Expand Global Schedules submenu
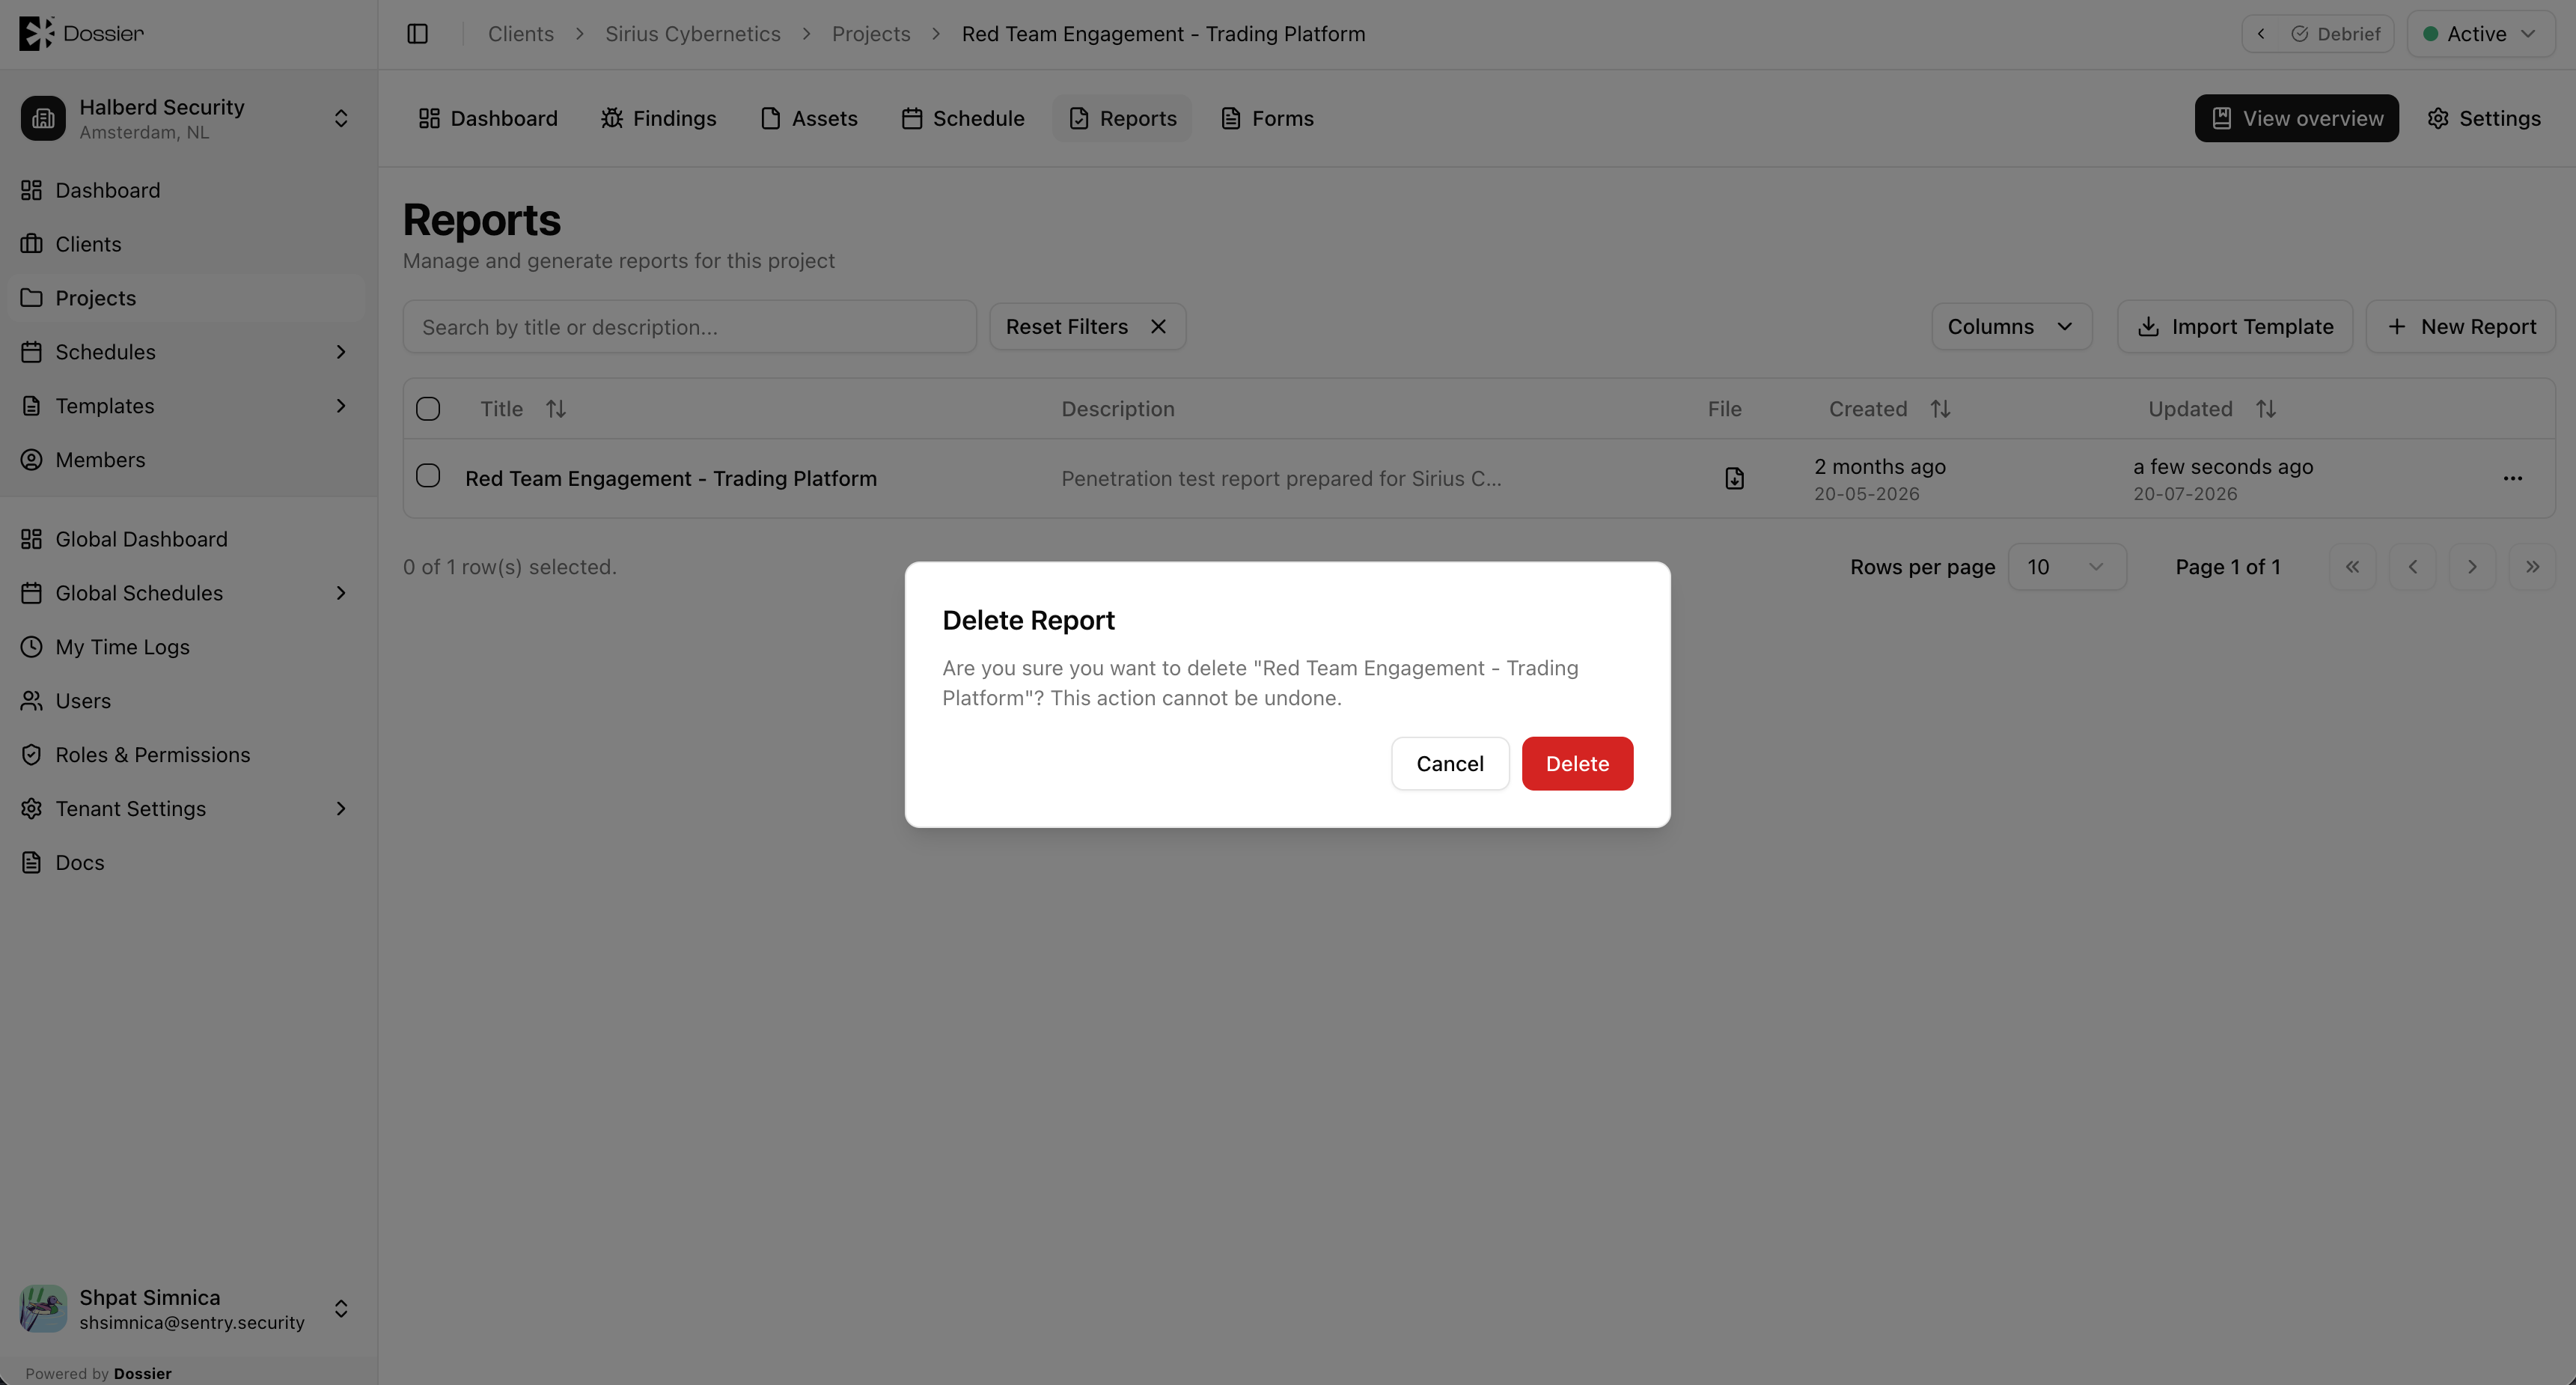Image resolution: width=2576 pixels, height=1385 pixels. [x=341, y=593]
